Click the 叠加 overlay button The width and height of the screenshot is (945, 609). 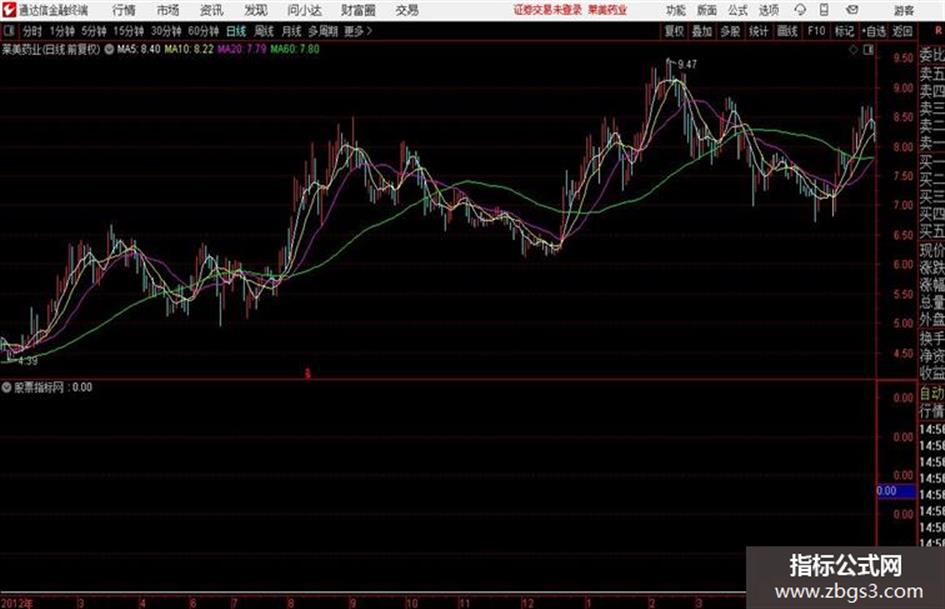pyautogui.click(x=702, y=31)
